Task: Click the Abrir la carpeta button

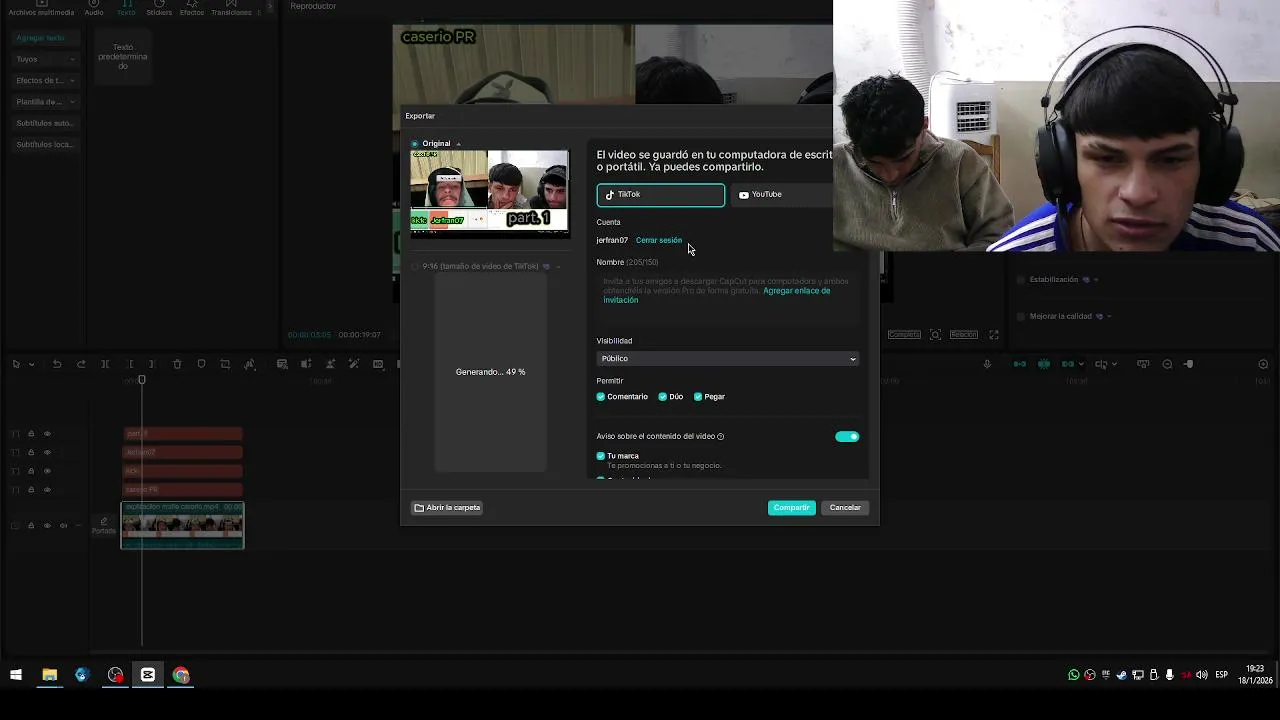Action: click(x=448, y=507)
